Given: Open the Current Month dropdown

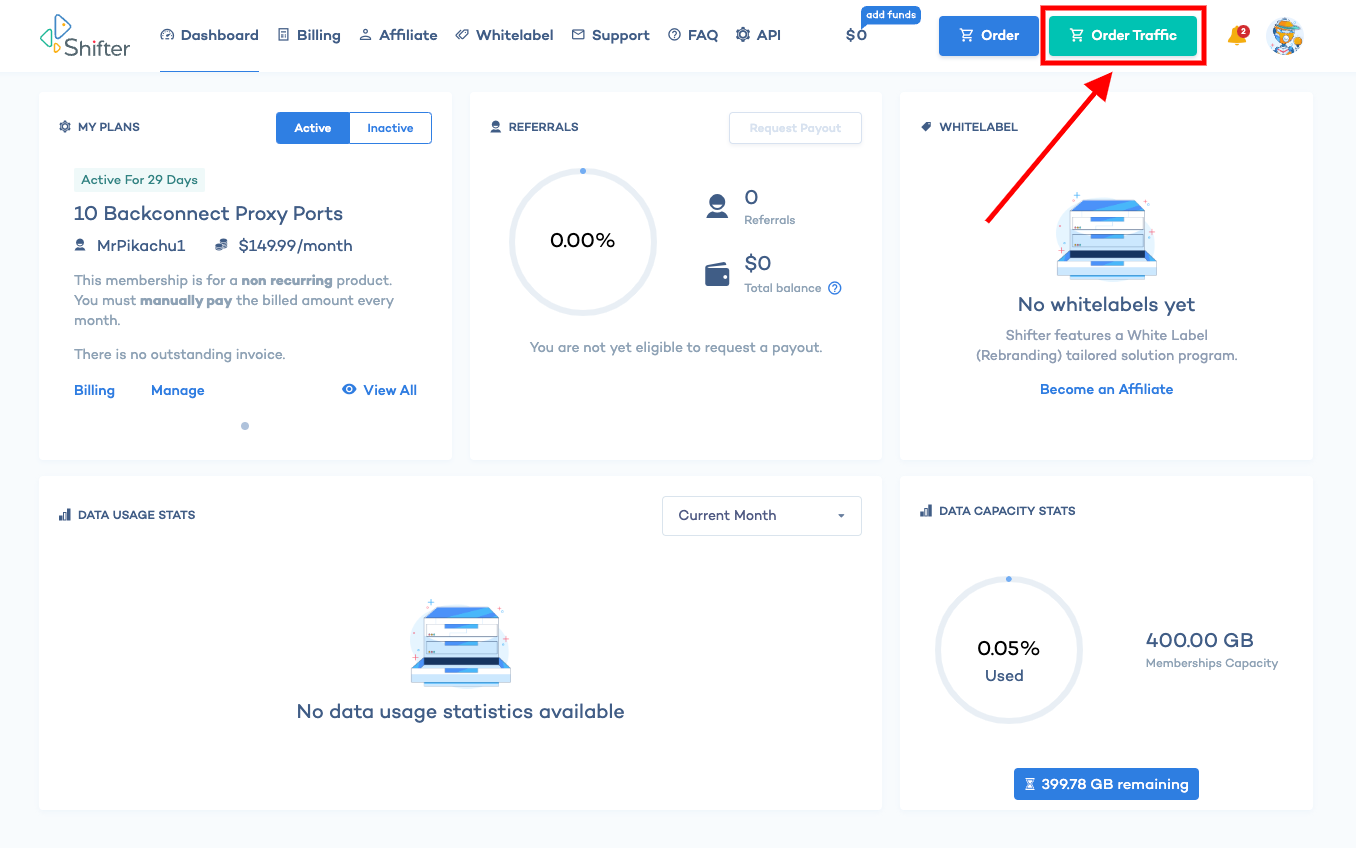Looking at the screenshot, I should click(762, 516).
